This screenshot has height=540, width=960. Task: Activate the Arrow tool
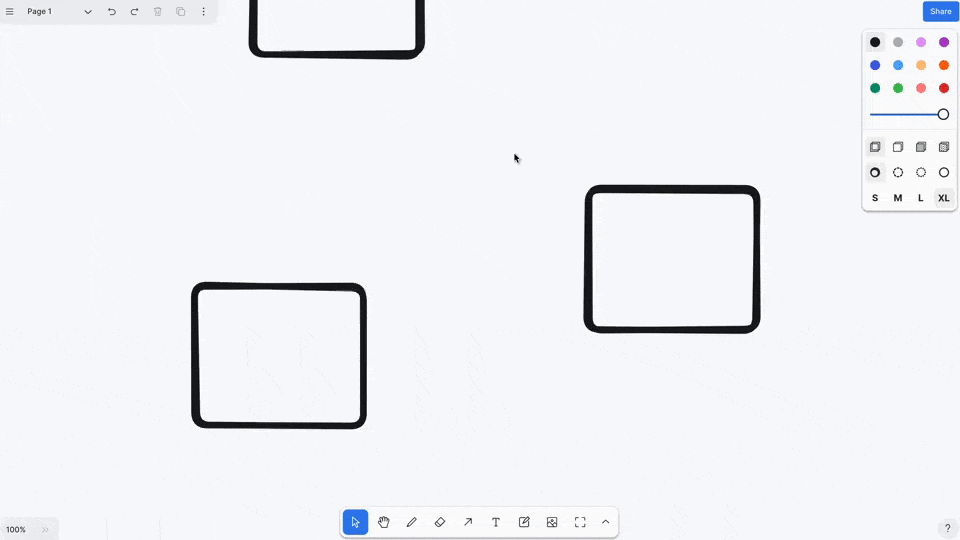(x=468, y=522)
